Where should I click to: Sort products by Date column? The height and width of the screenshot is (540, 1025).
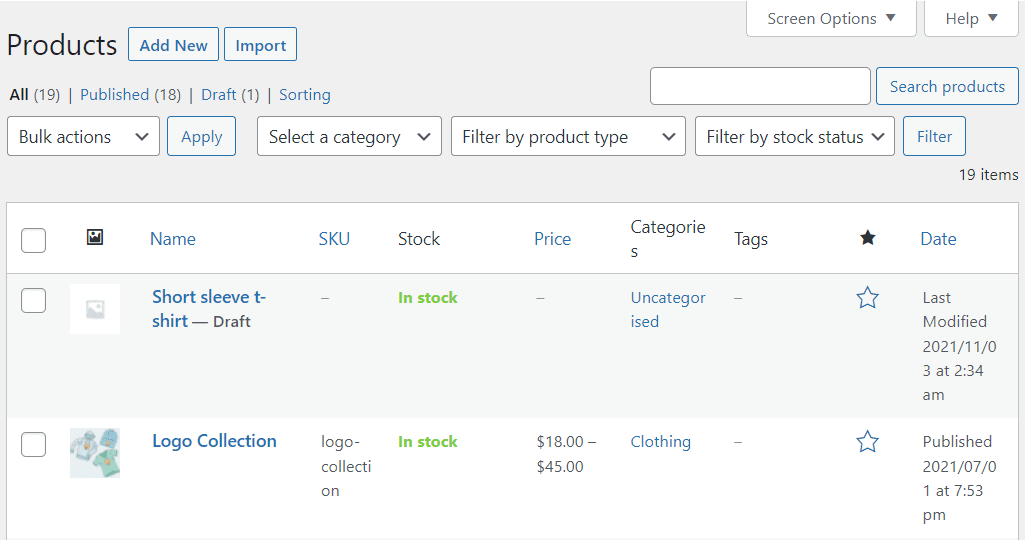(x=938, y=239)
